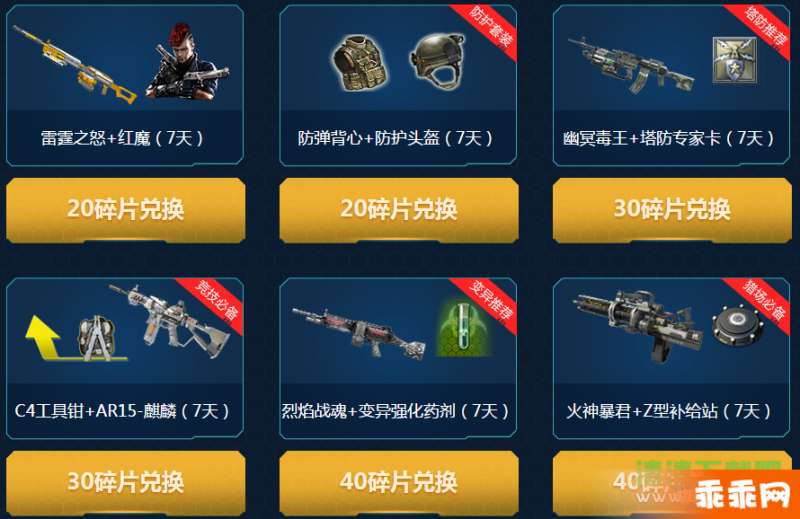Click 30碎片兑换 under 幽冥毒王+塔防专家卡
This screenshot has height=519, width=800.
(672, 209)
